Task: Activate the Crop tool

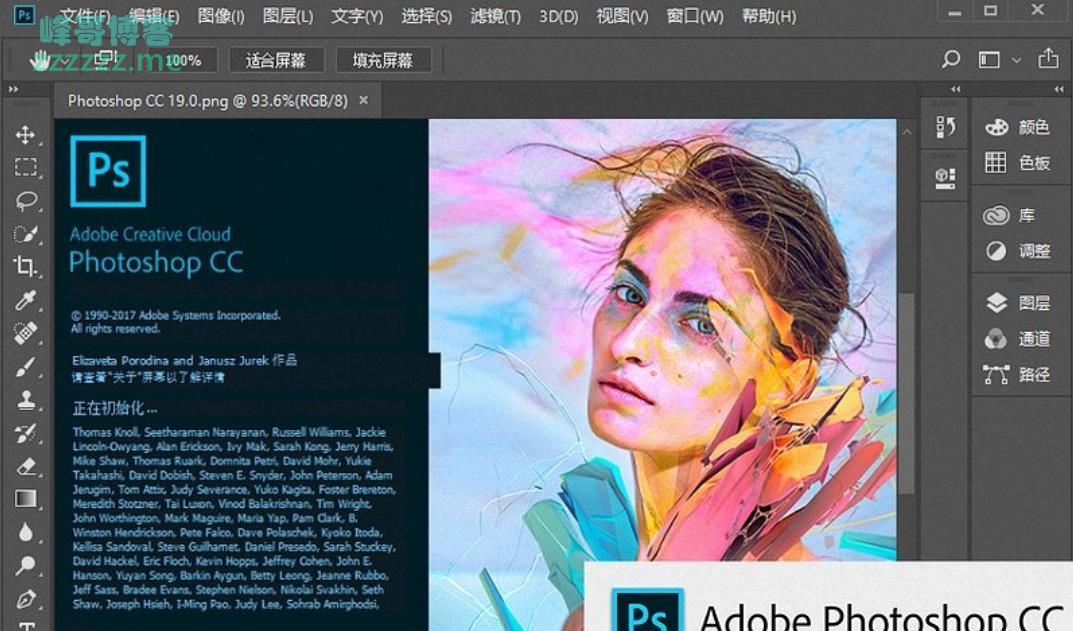Action: pos(26,266)
